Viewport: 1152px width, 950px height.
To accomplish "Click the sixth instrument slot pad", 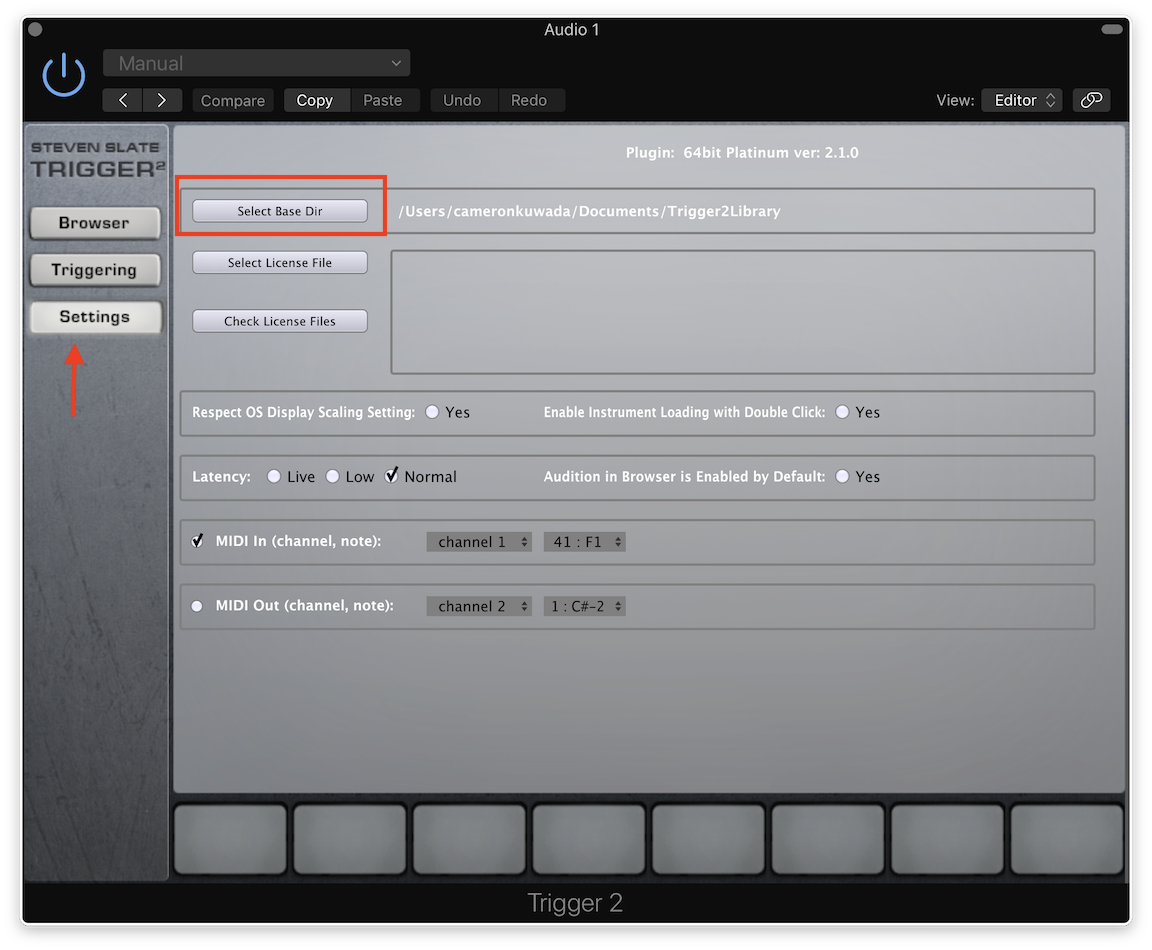I will tap(828, 839).
